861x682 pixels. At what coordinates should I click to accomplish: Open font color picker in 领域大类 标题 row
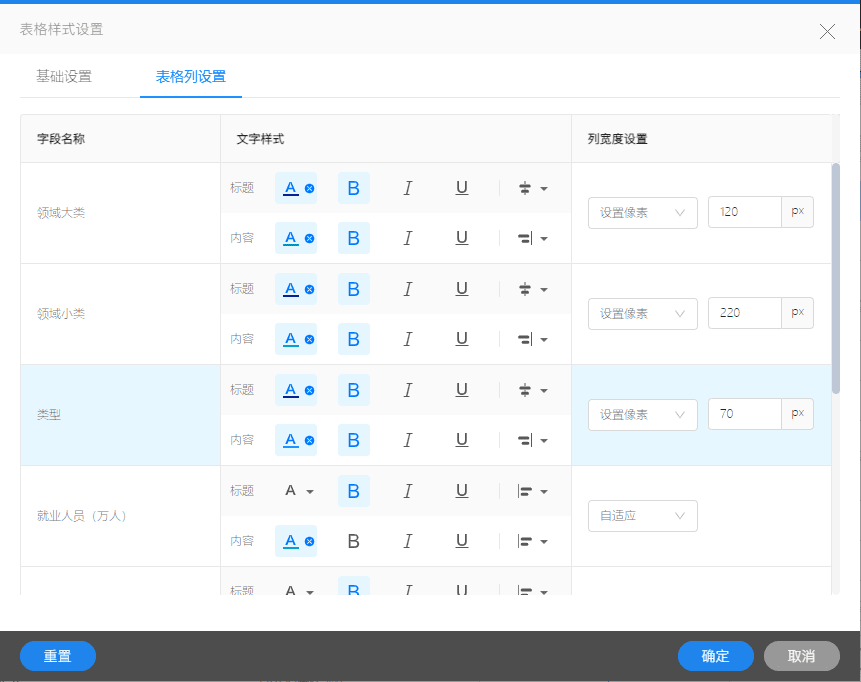click(290, 188)
